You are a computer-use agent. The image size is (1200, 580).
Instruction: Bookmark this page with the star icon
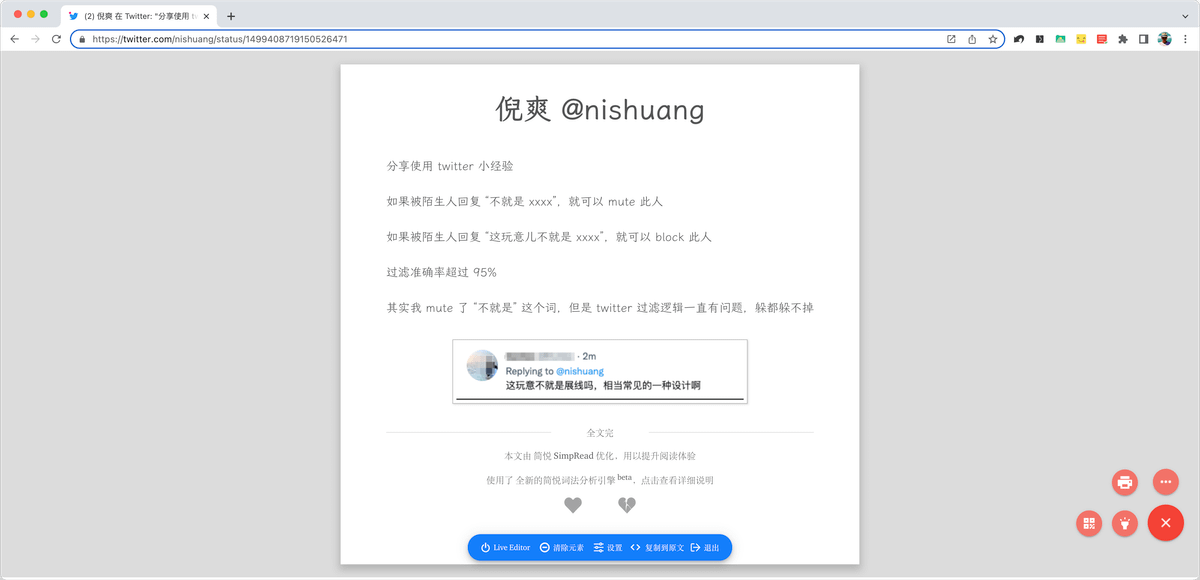click(993, 39)
